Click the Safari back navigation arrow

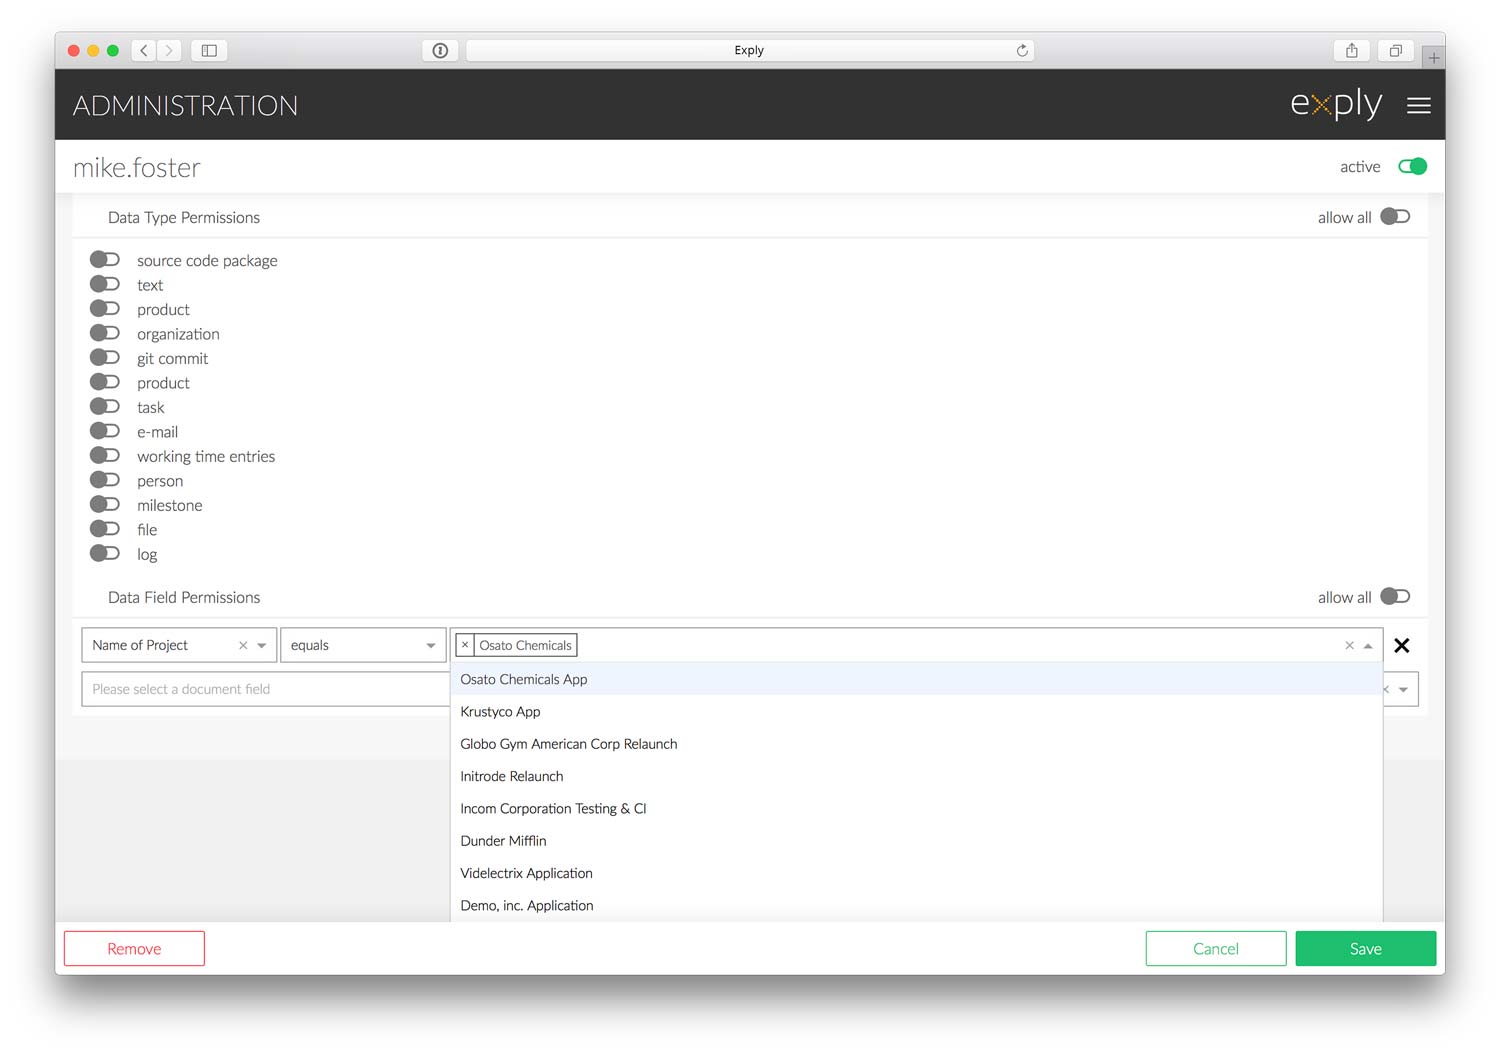tap(144, 50)
